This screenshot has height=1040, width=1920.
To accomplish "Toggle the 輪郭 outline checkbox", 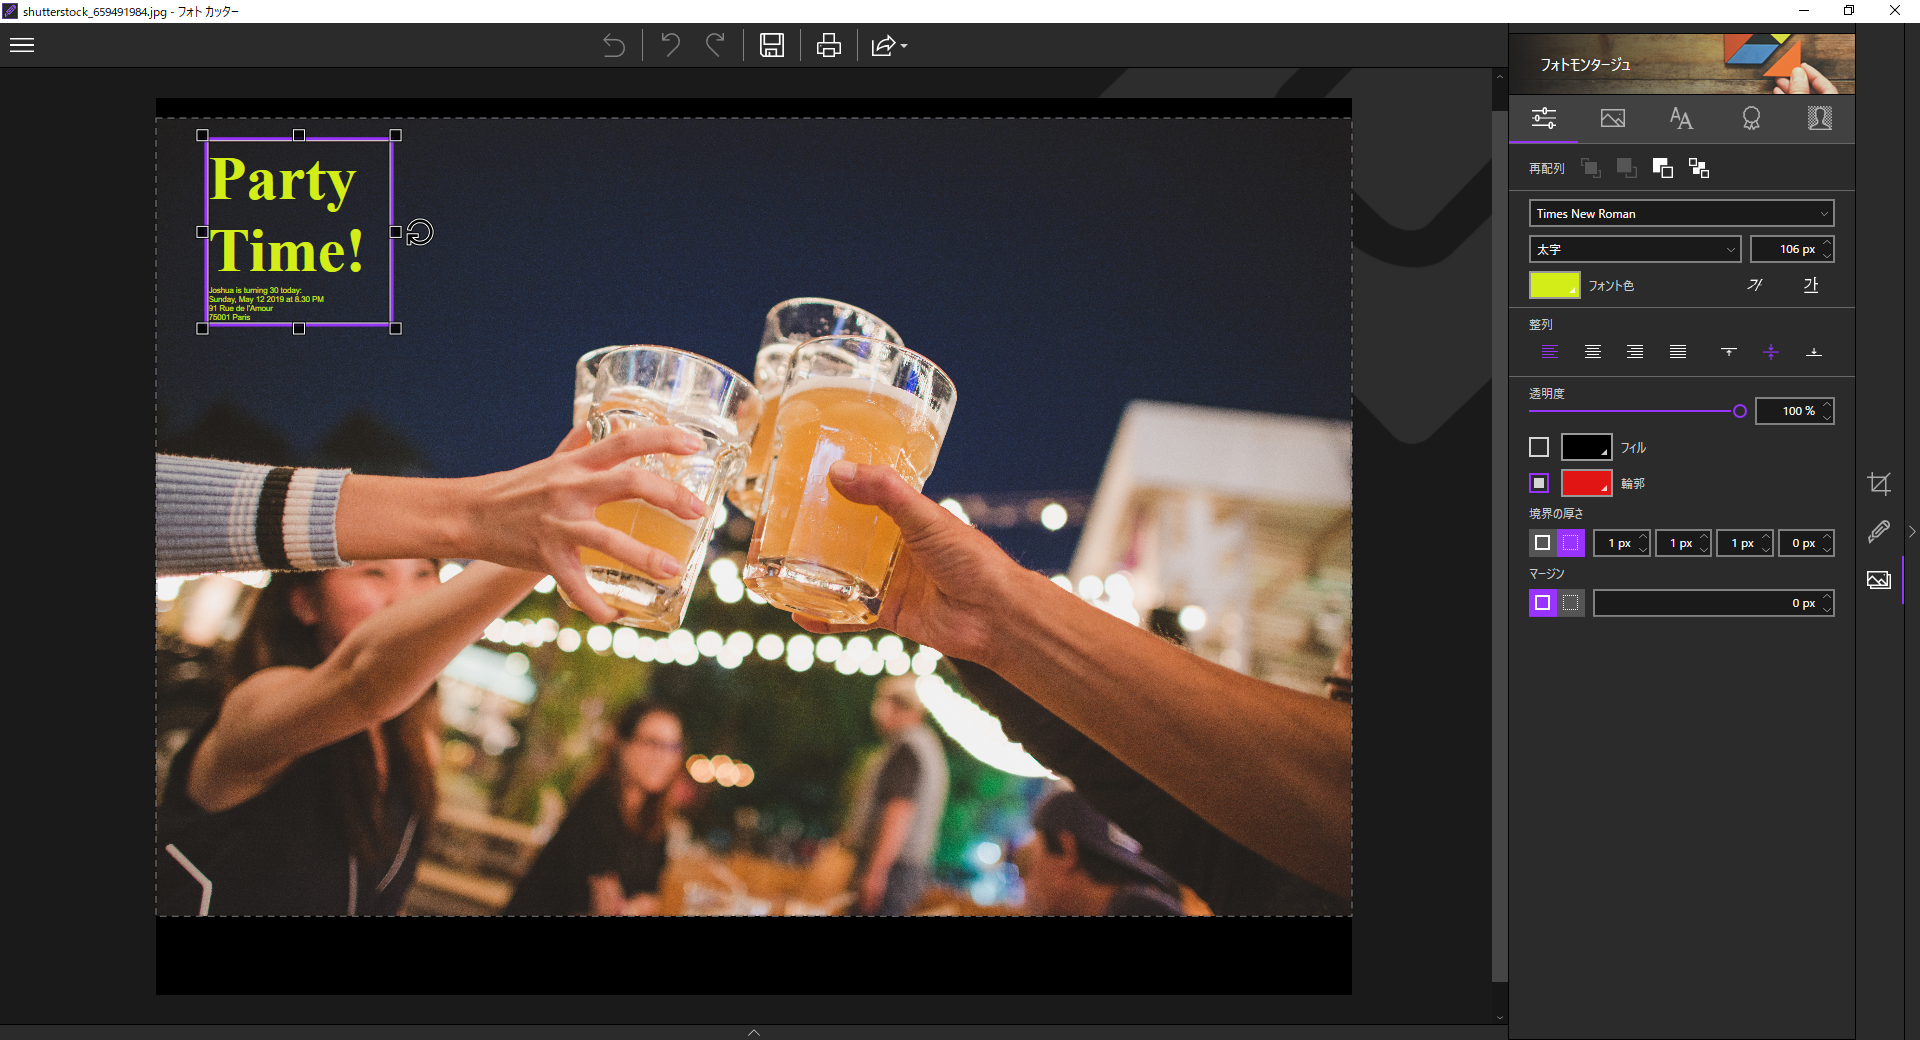I will pyautogui.click(x=1539, y=483).
